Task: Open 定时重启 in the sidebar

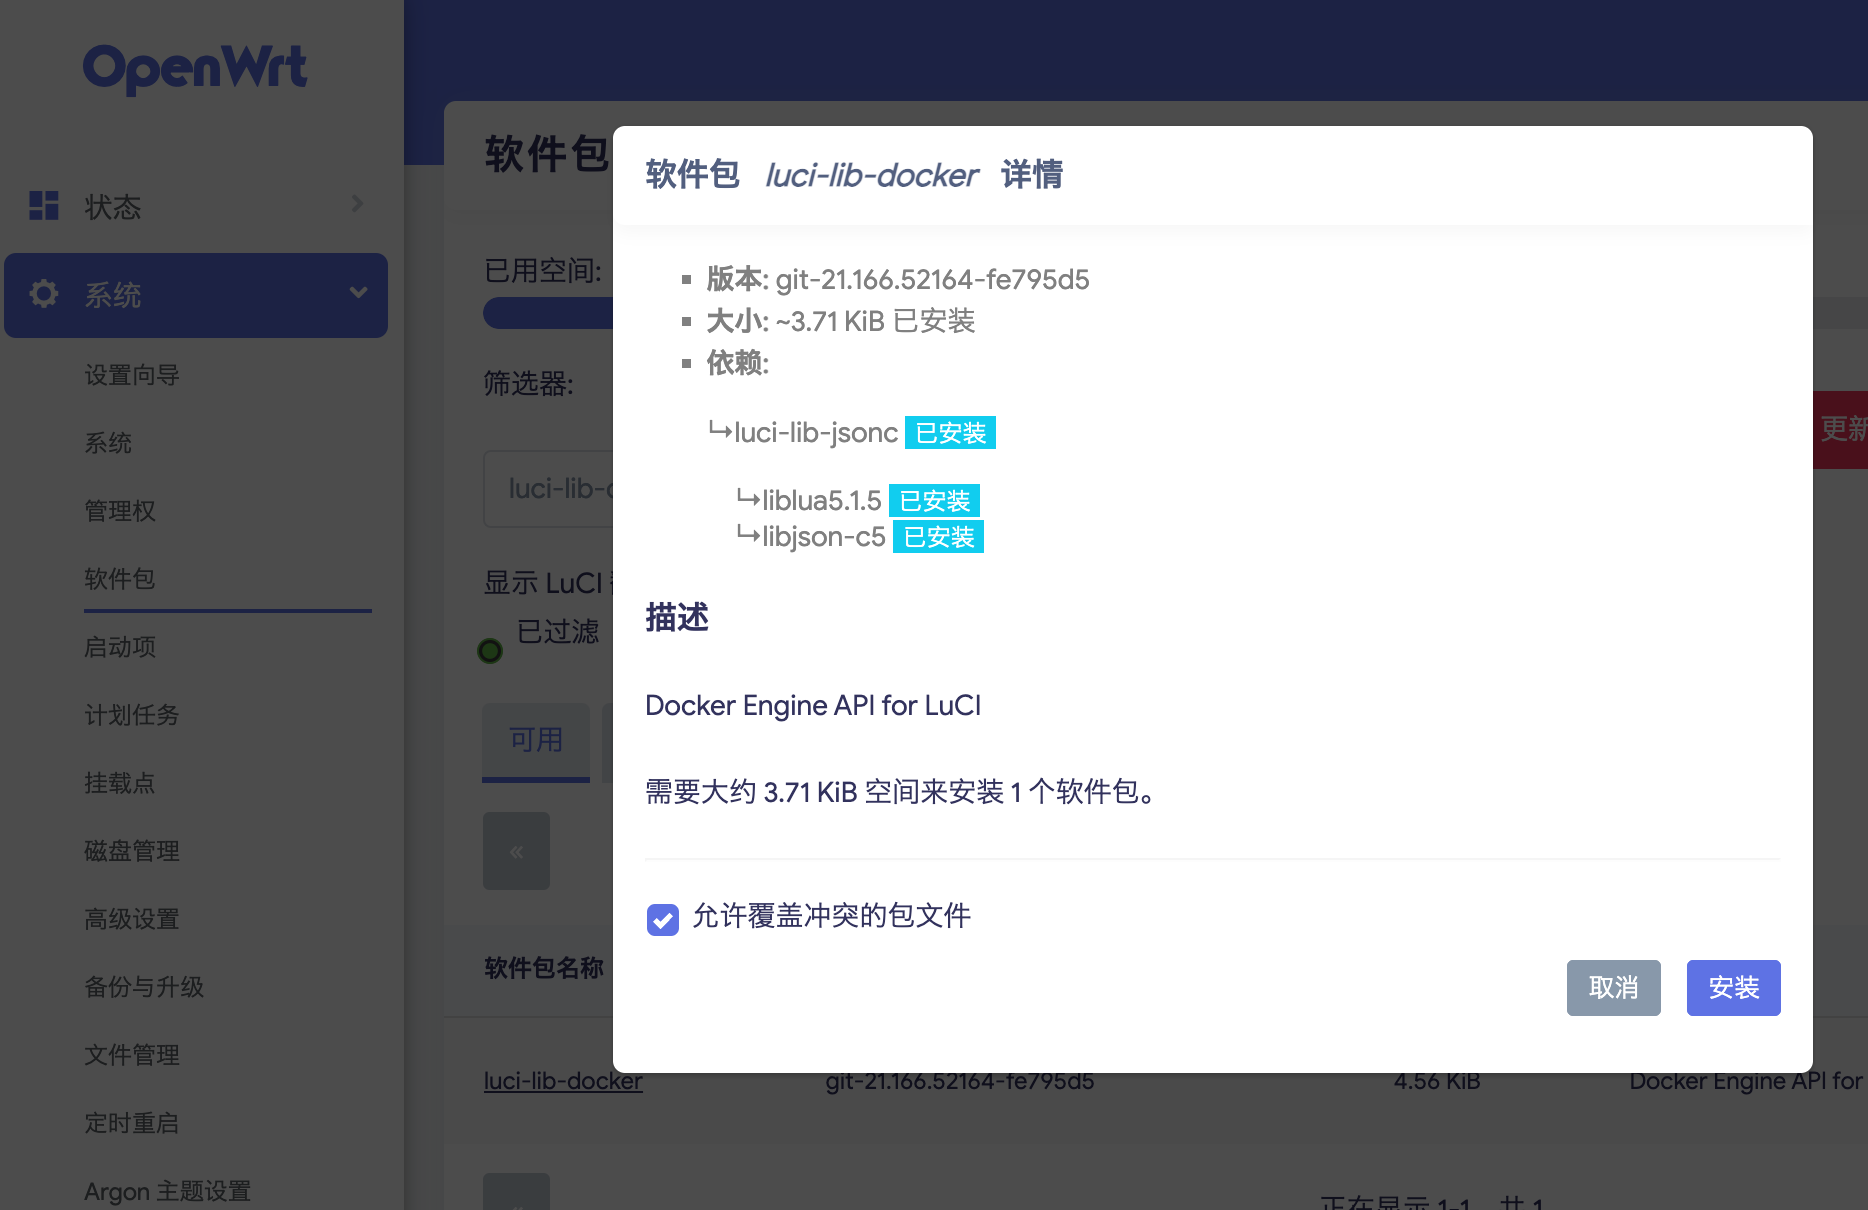Action: click(132, 1123)
